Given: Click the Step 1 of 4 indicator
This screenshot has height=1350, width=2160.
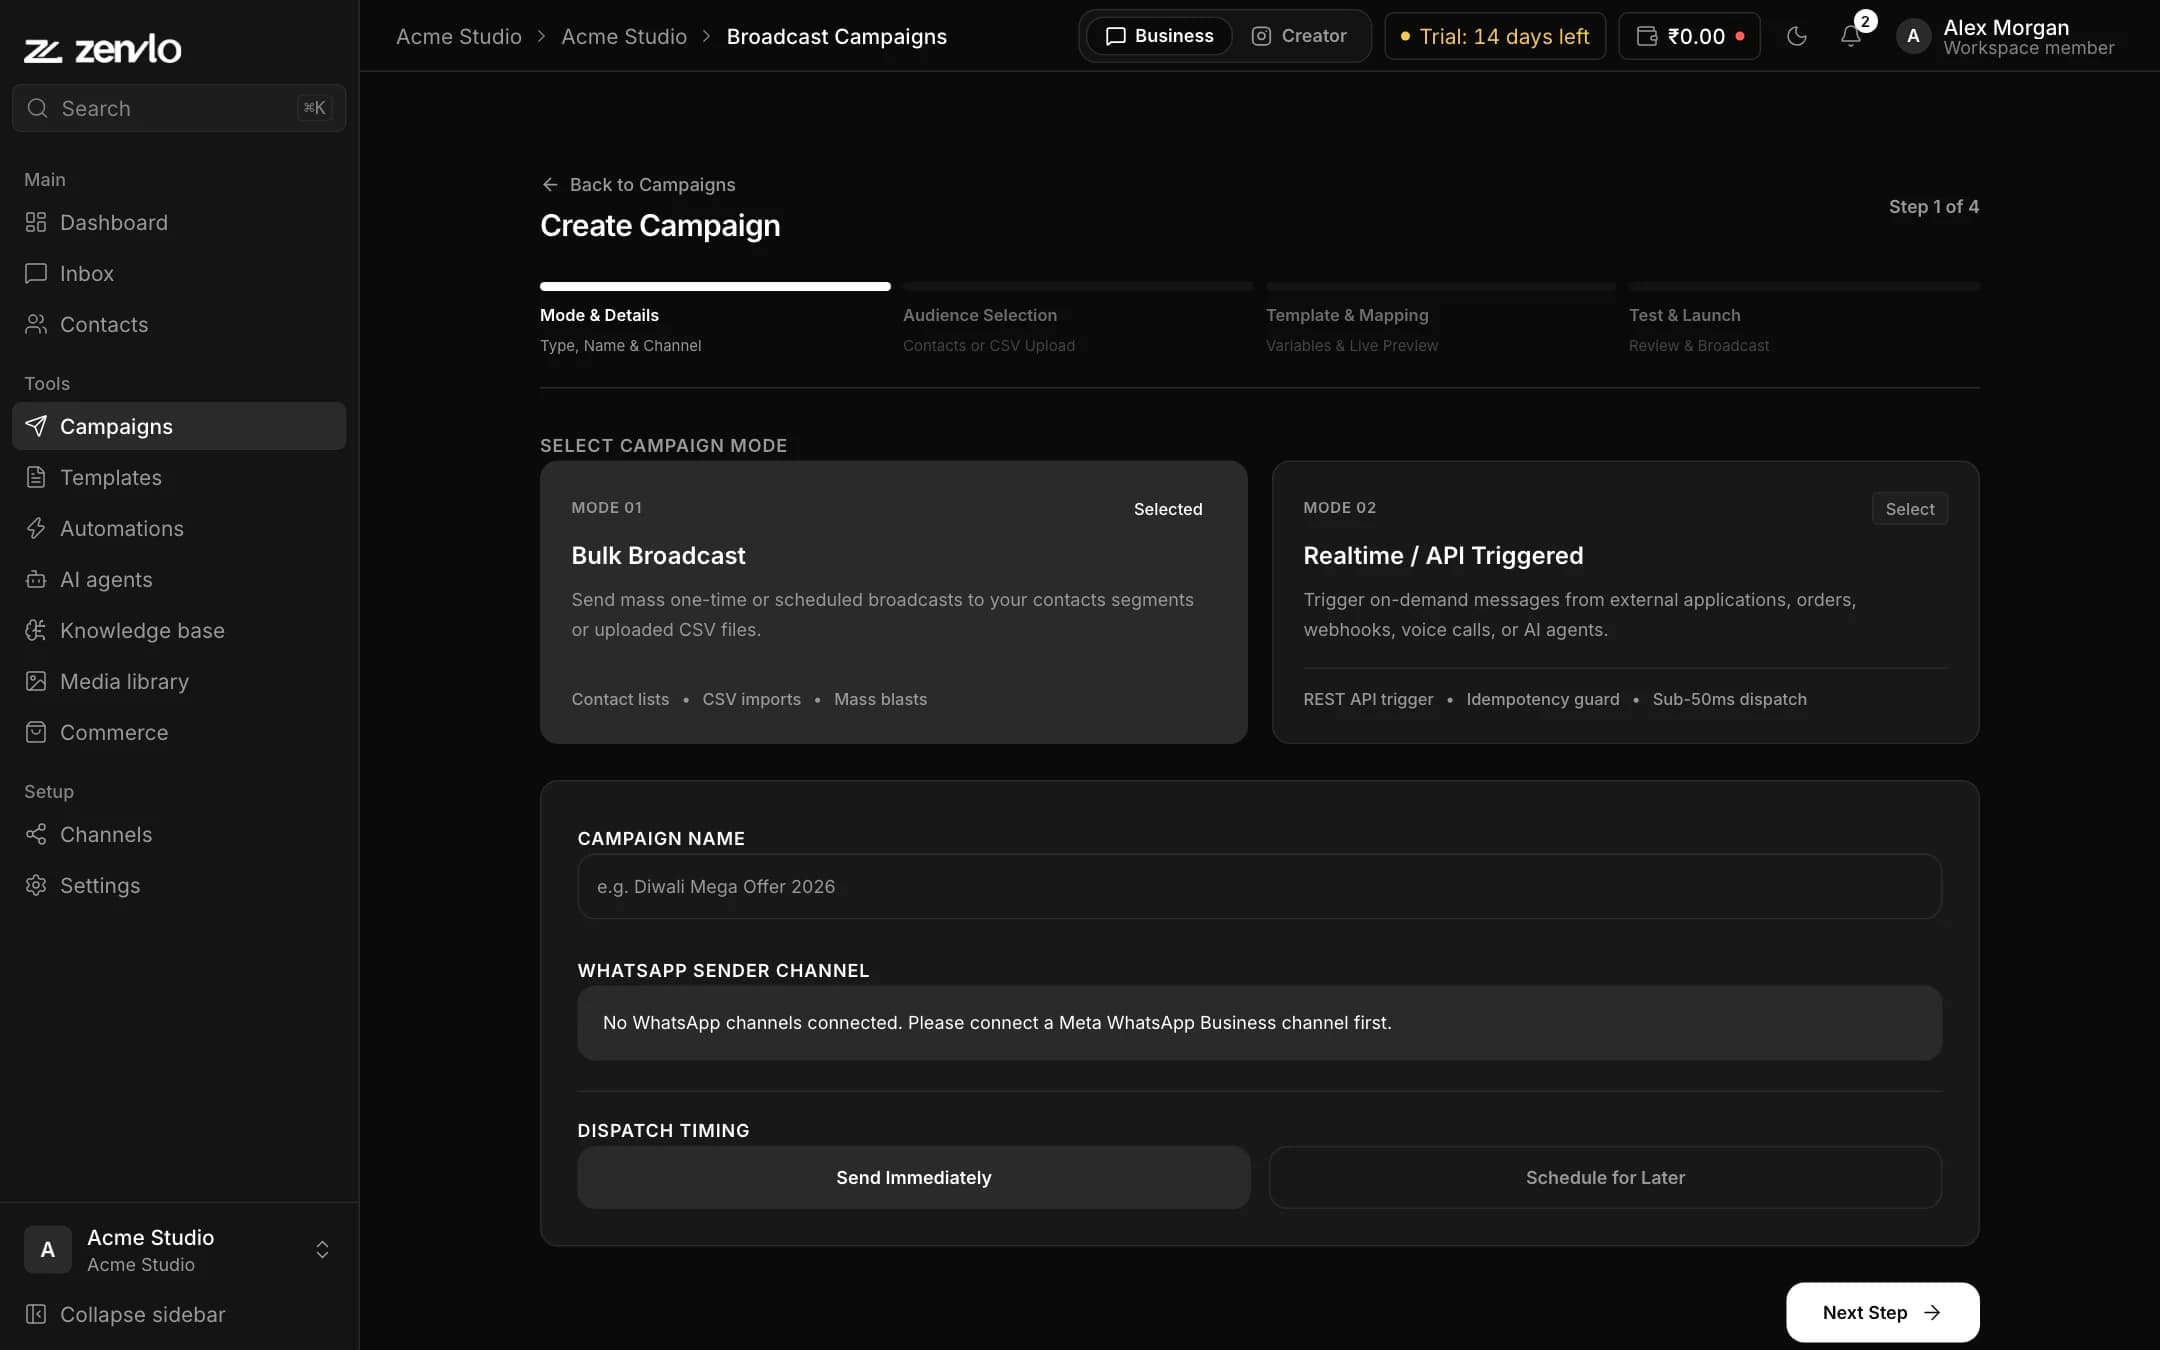Looking at the screenshot, I should [x=1933, y=206].
